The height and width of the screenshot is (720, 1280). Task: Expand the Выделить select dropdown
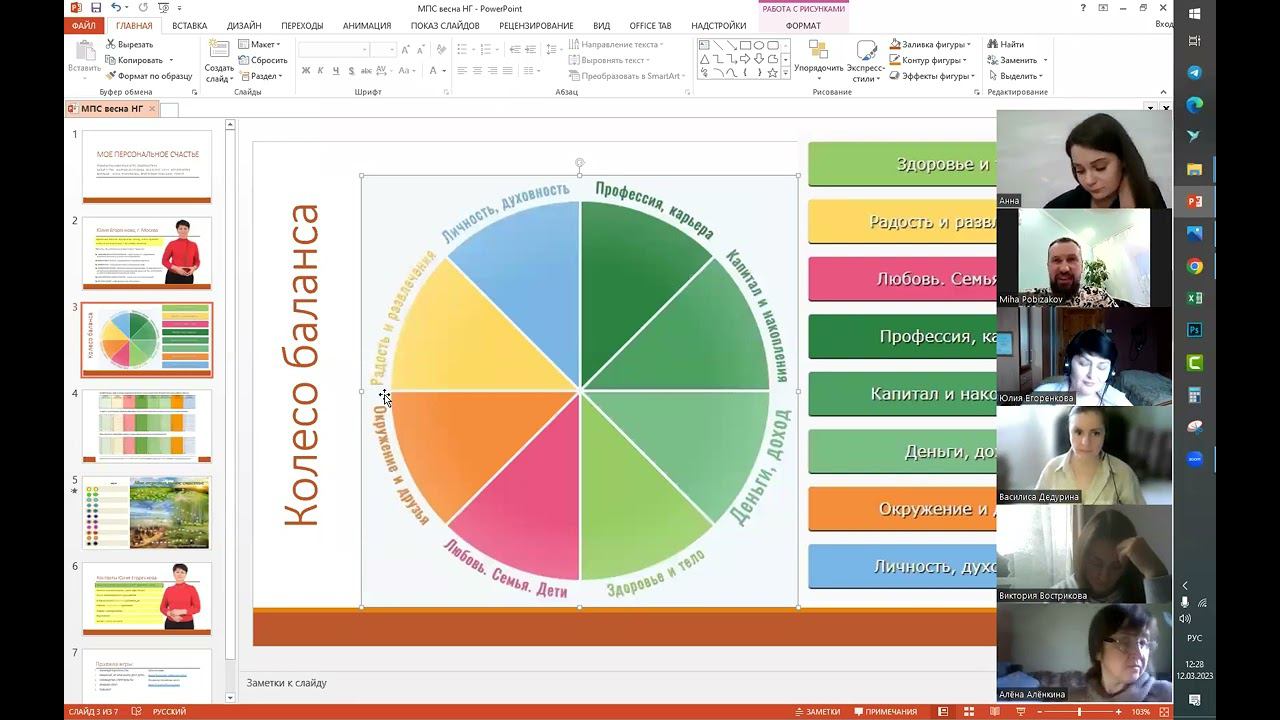(x=1016, y=76)
